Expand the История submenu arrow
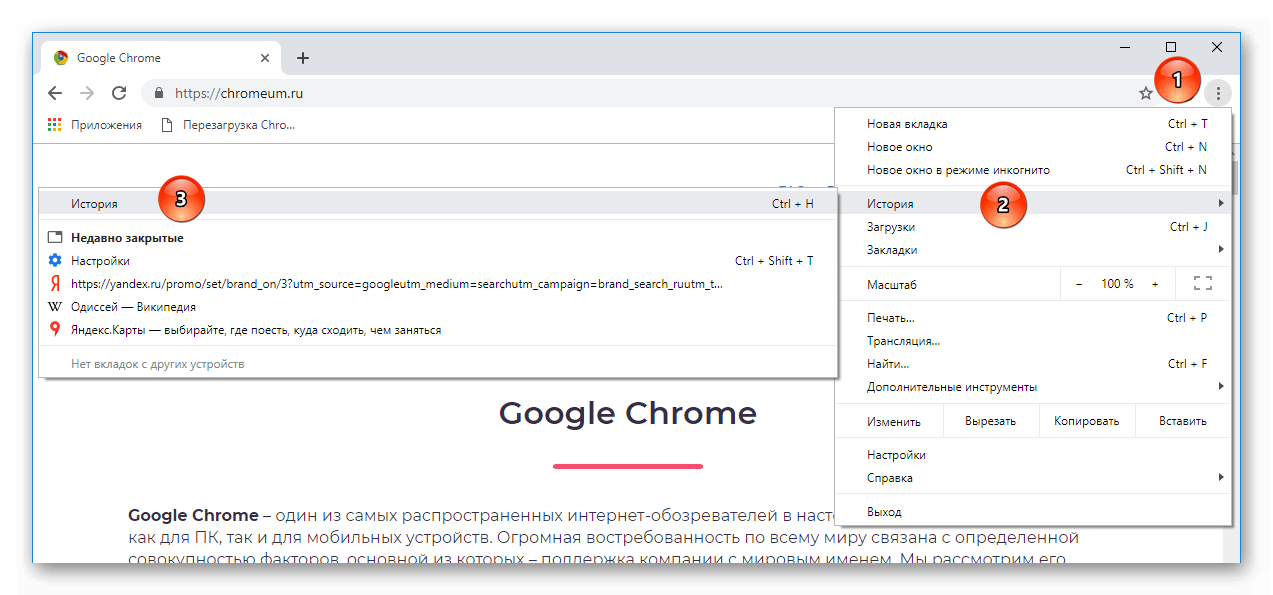The height and width of the screenshot is (595, 1273). (1221, 204)
